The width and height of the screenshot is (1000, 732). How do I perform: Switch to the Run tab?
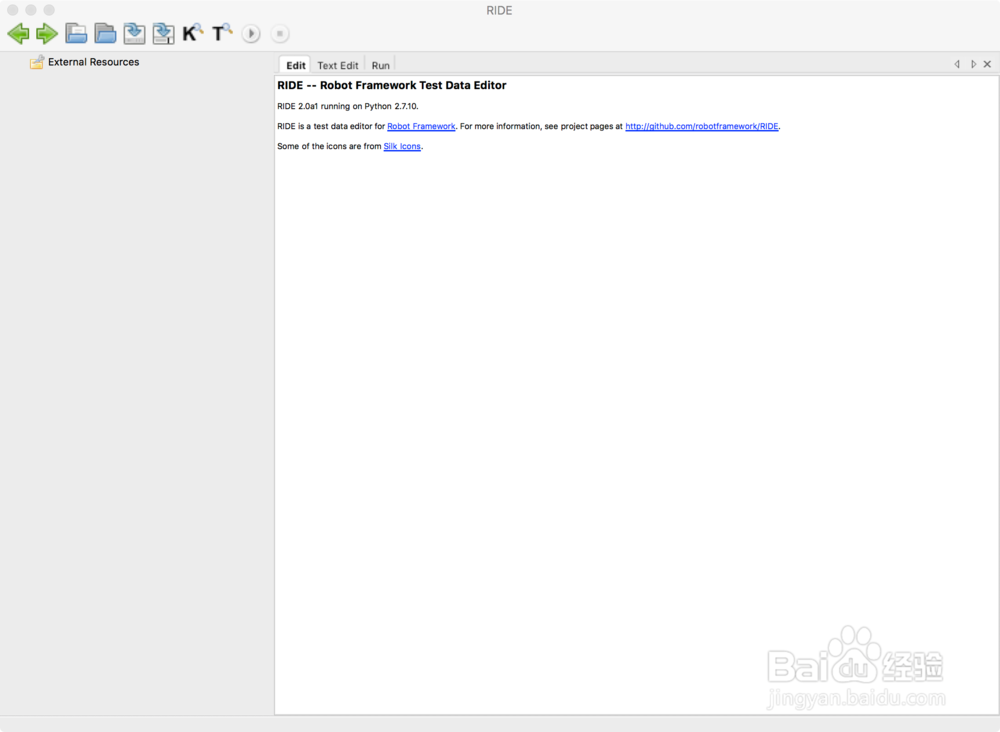click(x=380, y=65)
